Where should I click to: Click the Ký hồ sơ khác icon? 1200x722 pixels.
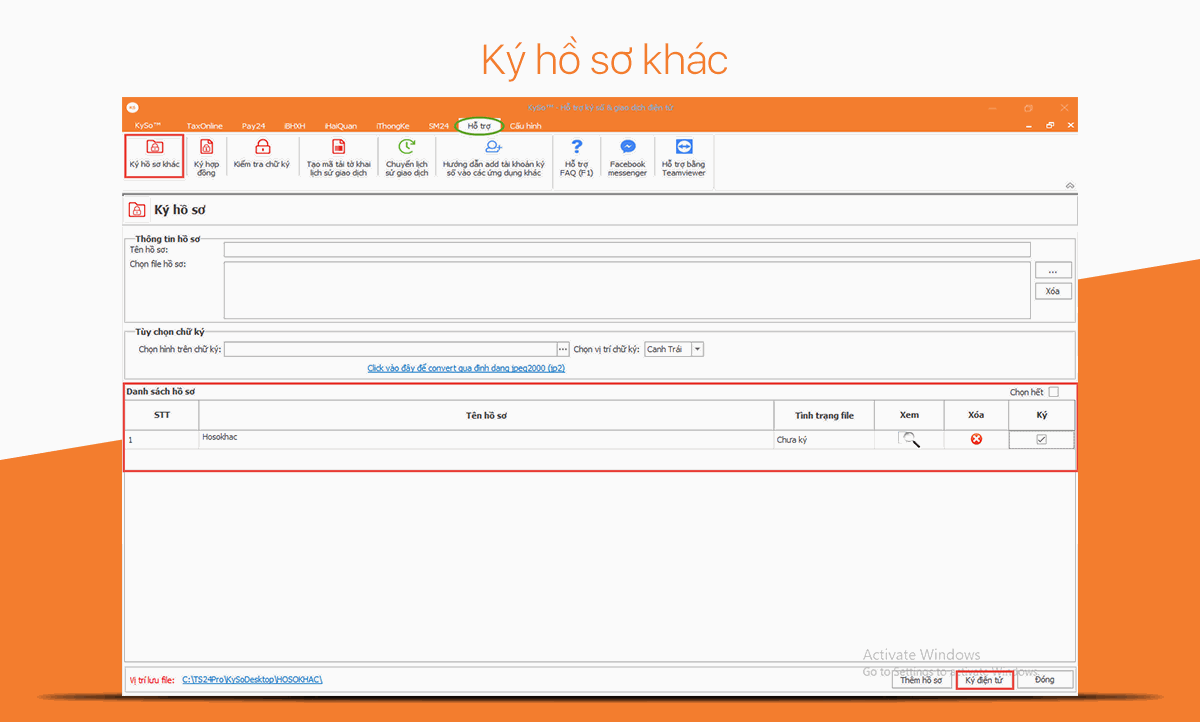[154, 148]
